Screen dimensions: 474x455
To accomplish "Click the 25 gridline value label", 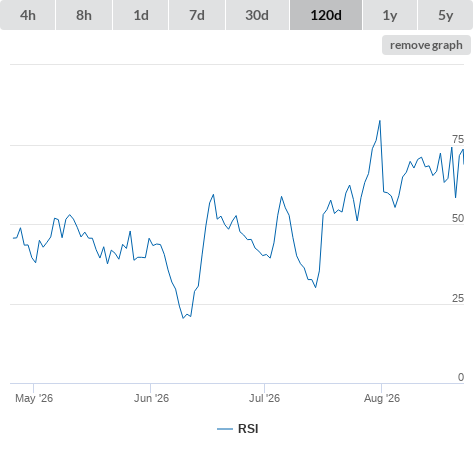I will click(x=458, y=298).
